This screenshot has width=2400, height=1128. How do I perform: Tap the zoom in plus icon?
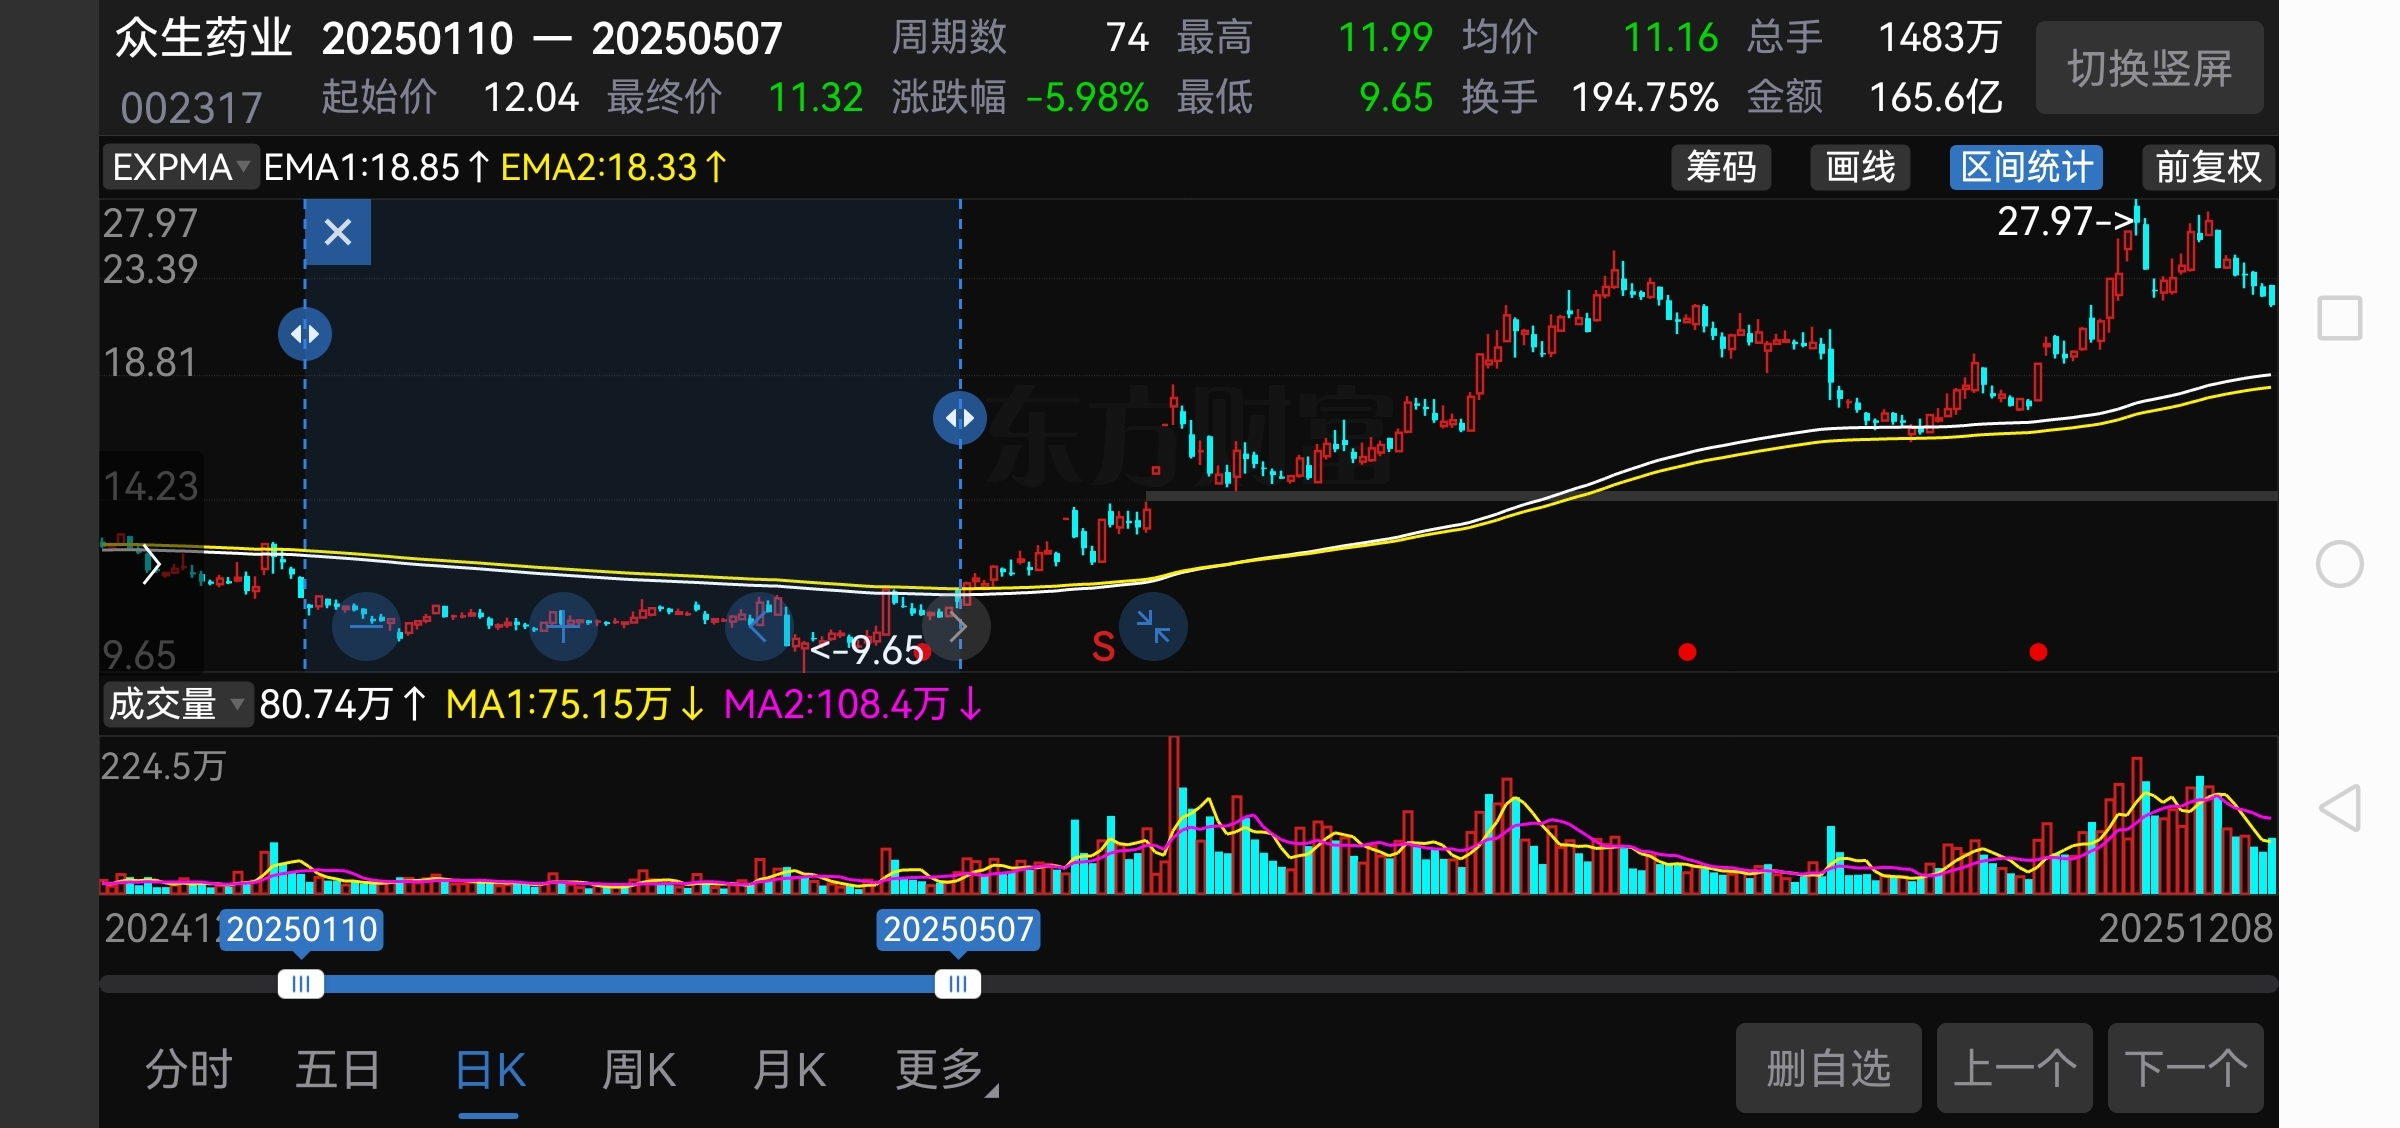coord(563,627)
